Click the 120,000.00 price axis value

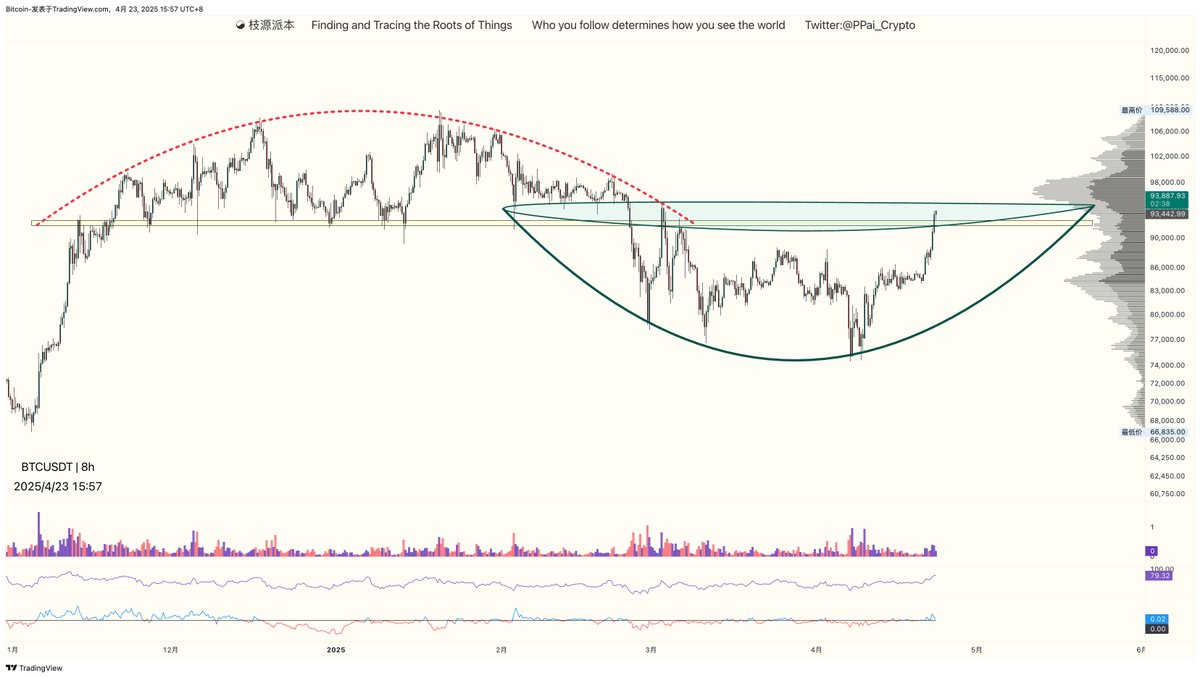pyautogui.click(x=1168, y=50)
